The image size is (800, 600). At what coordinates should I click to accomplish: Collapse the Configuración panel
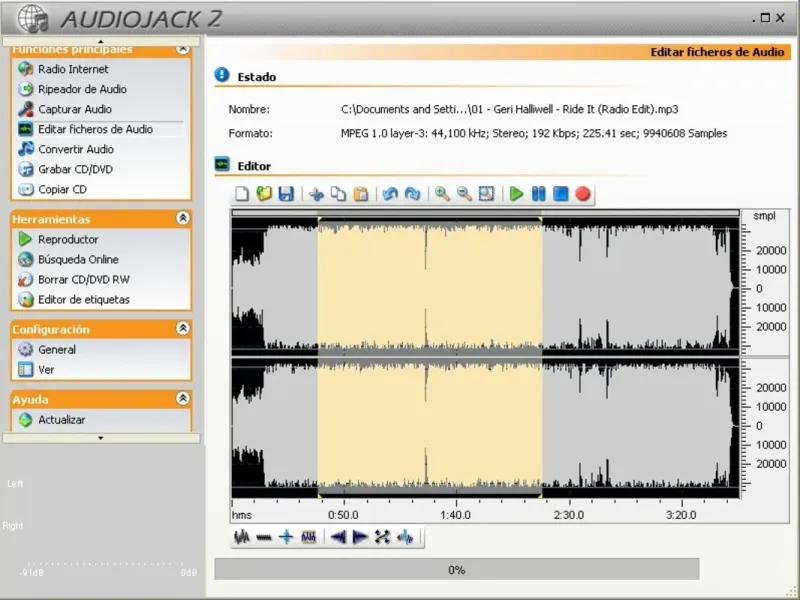pyautogui.click(x=182, y=328)
